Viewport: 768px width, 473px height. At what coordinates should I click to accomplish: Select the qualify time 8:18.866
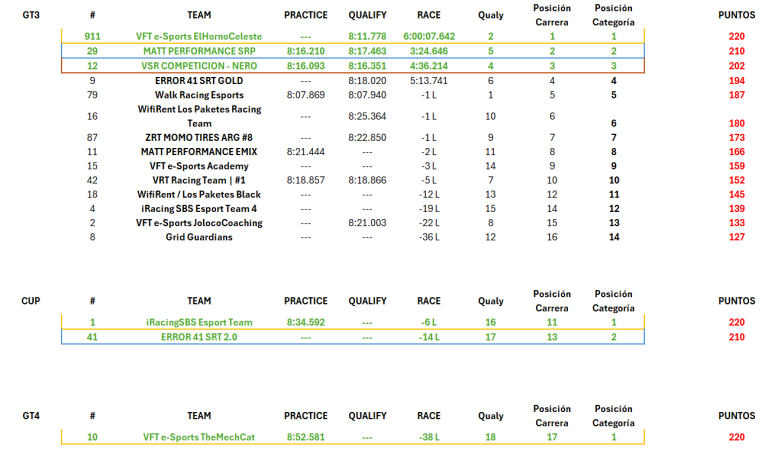367,180
